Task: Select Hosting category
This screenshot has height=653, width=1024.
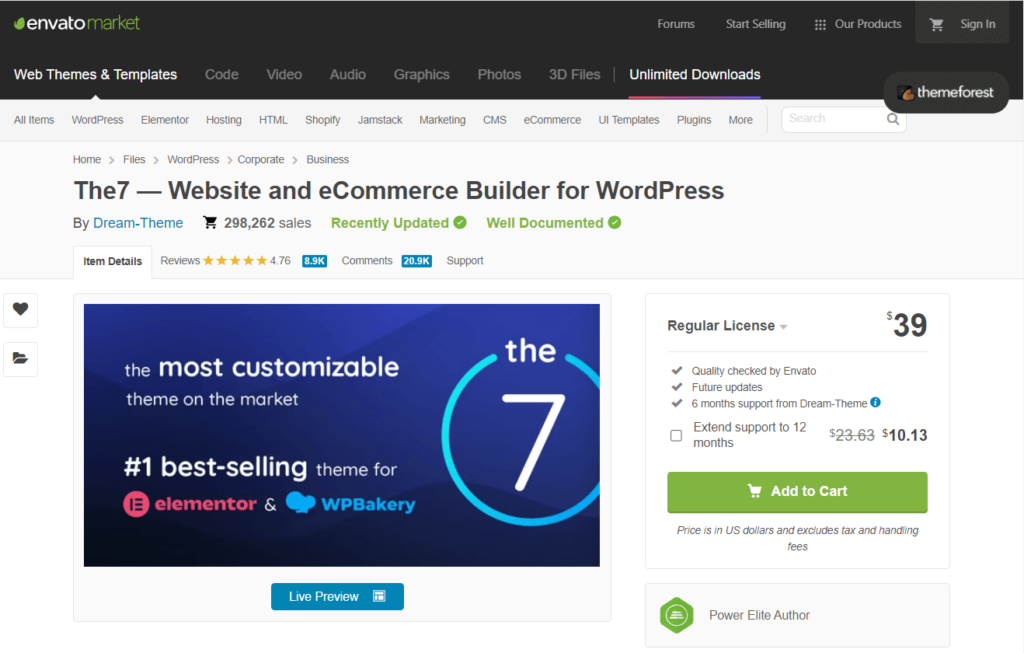Action: (224, 120)
